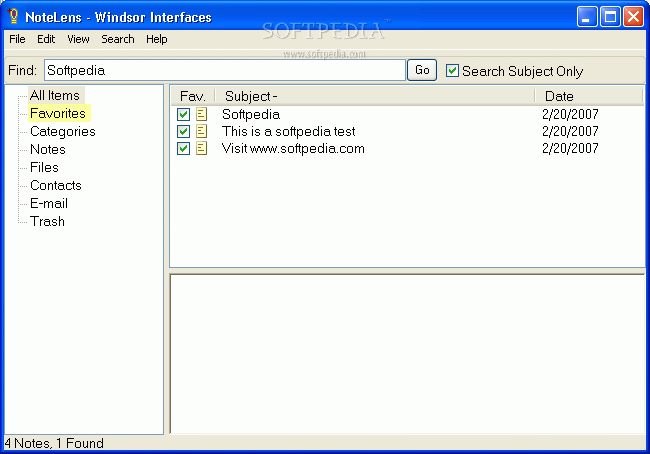Uncheck favorite box for Softpedia note
Screen dimensions: 650x454
pyautogui.click(x=183, y=114)
